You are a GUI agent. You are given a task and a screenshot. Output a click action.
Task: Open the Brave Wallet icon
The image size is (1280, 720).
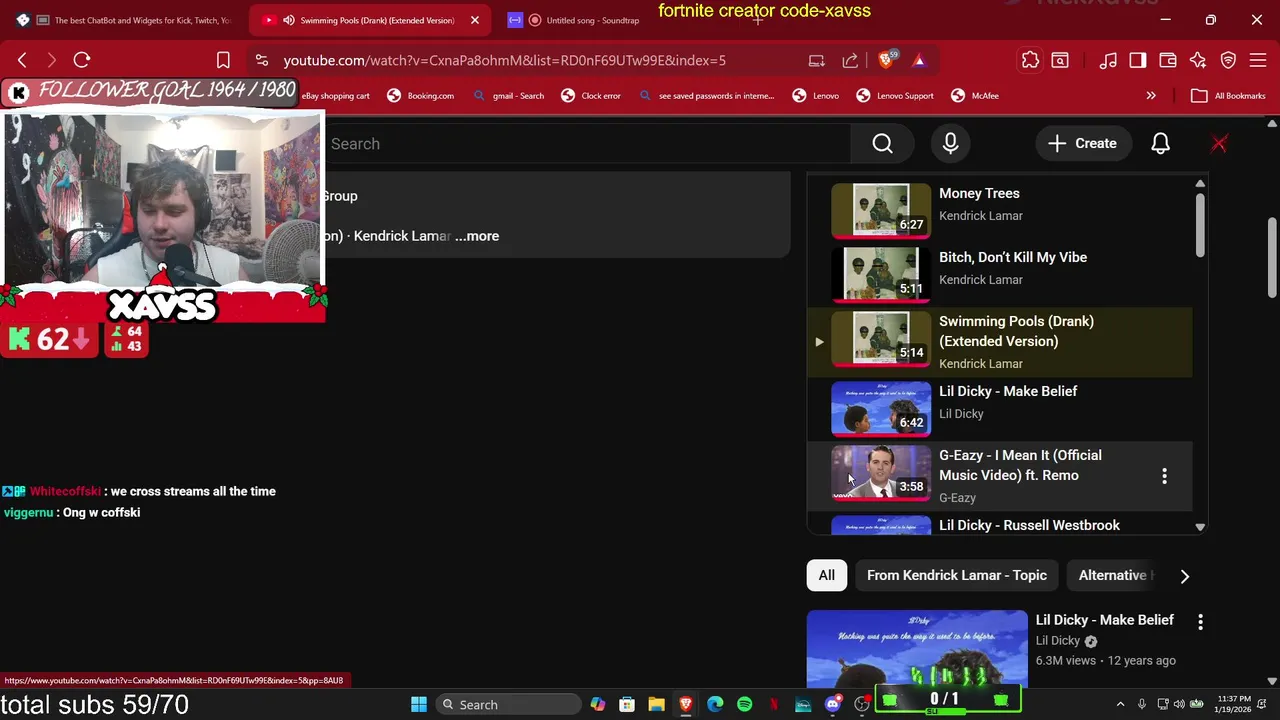click(1168, 60)
